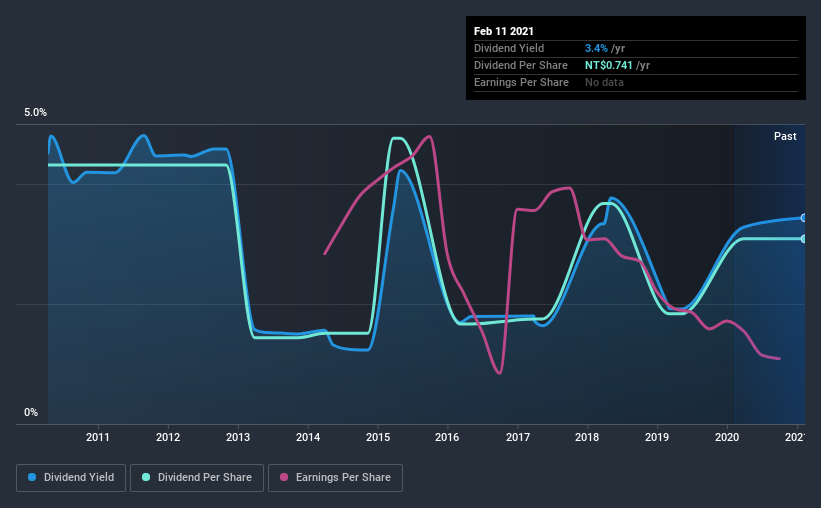Click the 2017 x-axis label
The width and height of the screenshot is (821, 508).
(518, 437)
